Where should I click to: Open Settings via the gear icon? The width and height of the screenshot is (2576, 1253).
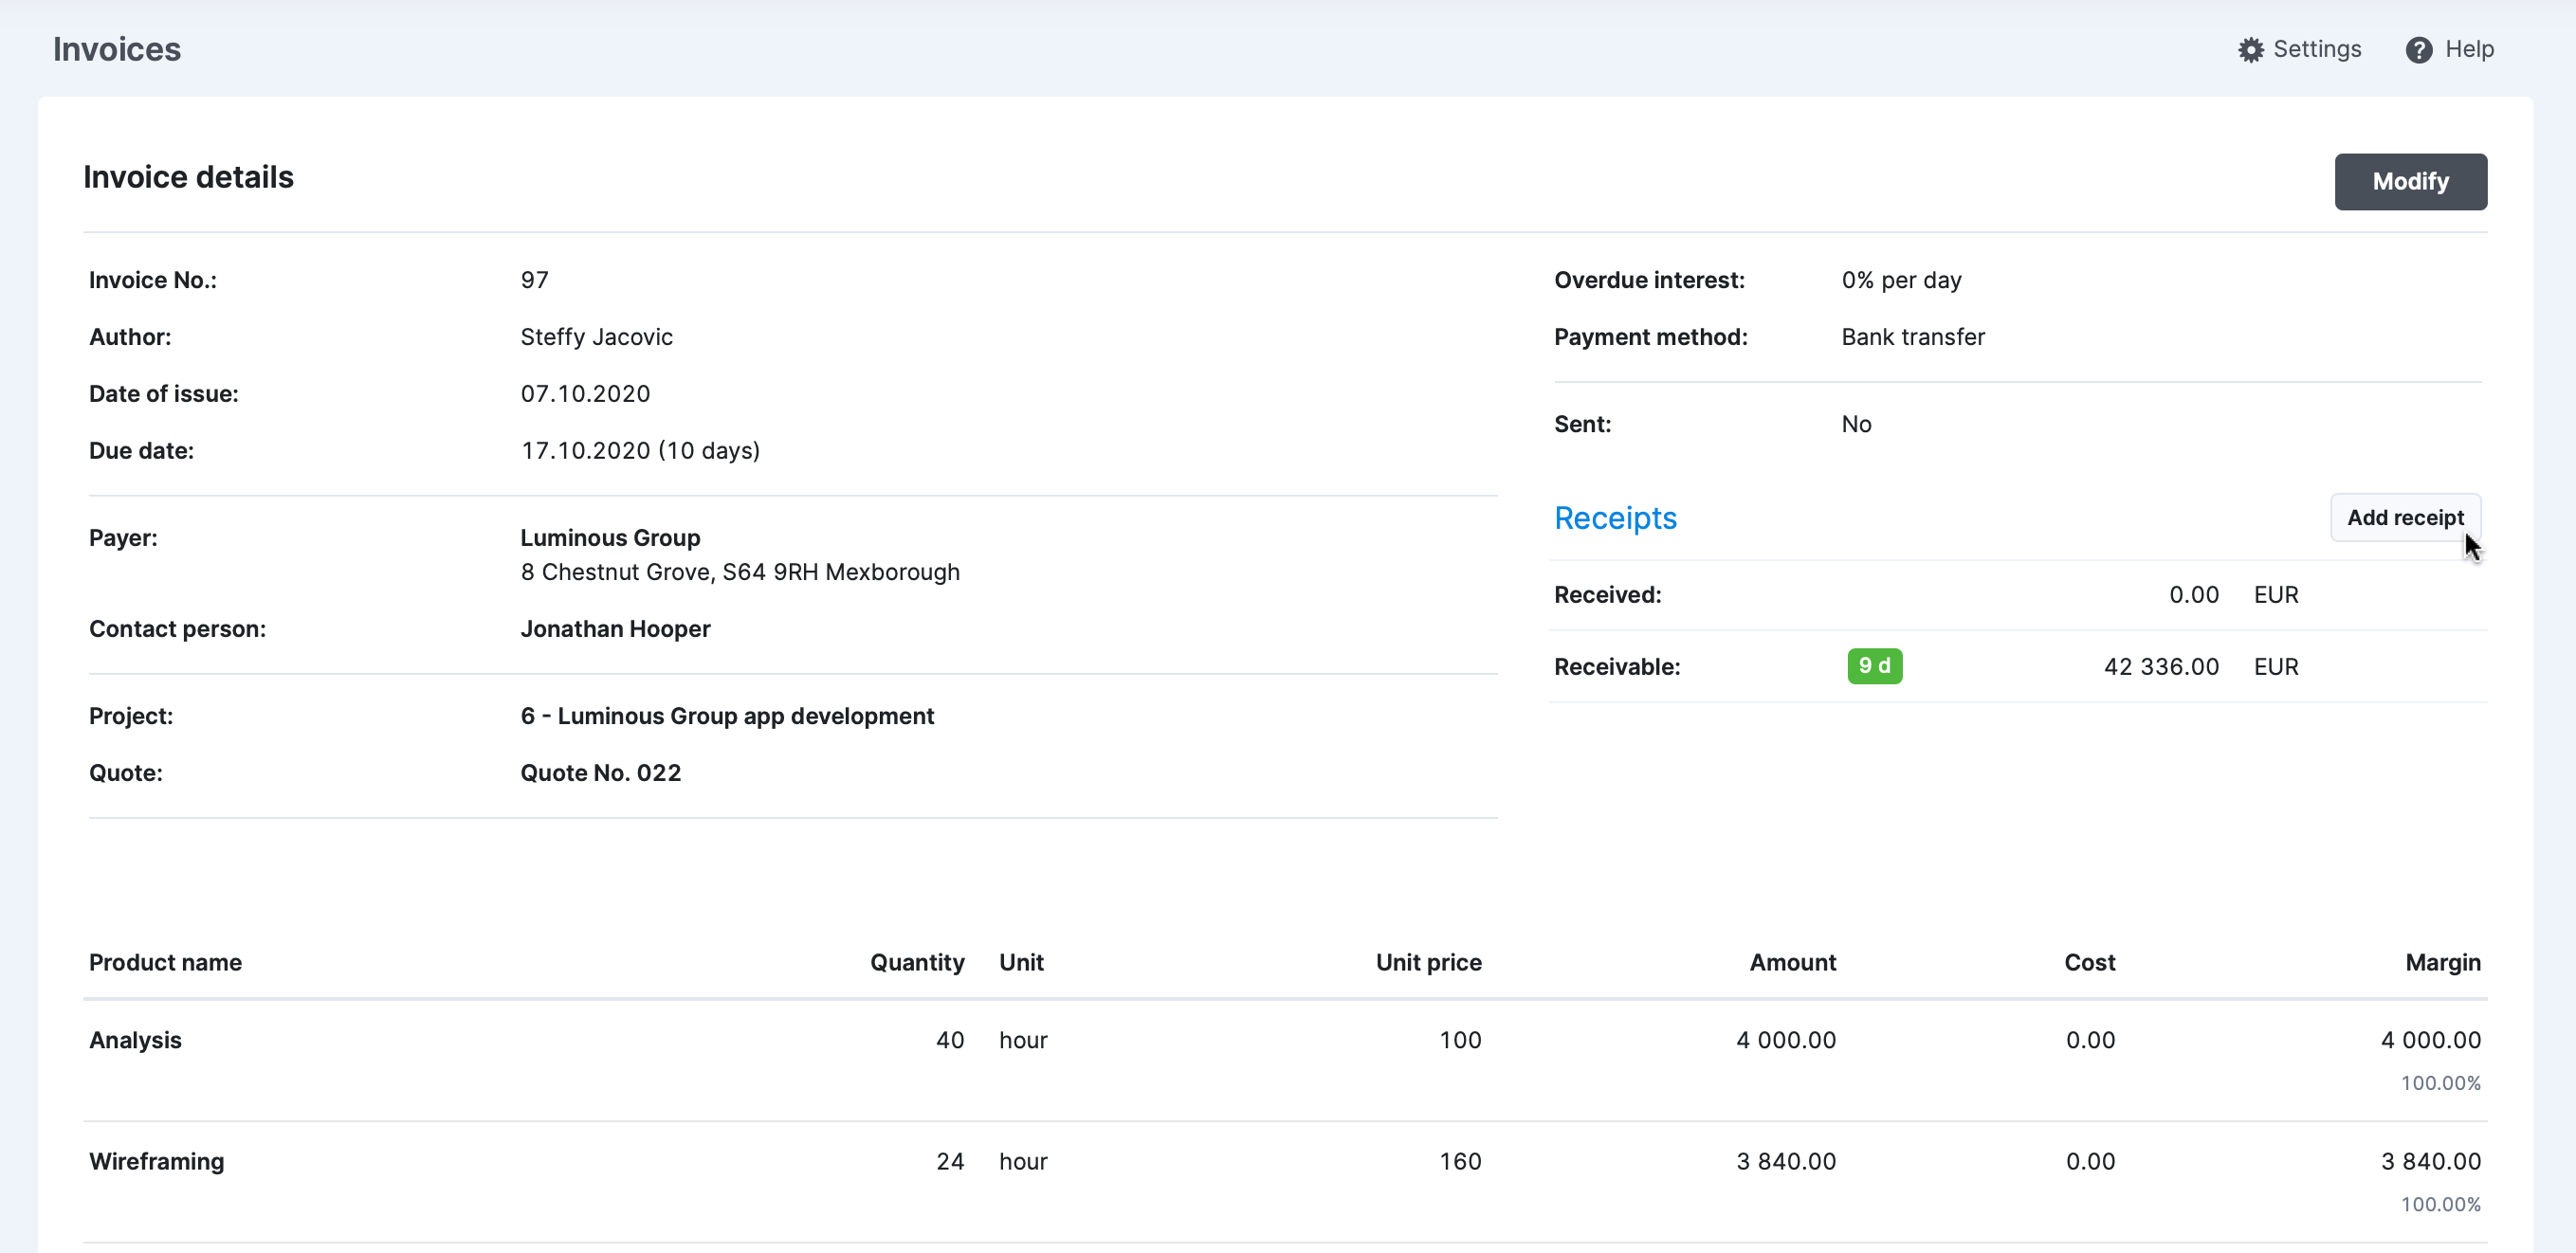pos(2250,50)
